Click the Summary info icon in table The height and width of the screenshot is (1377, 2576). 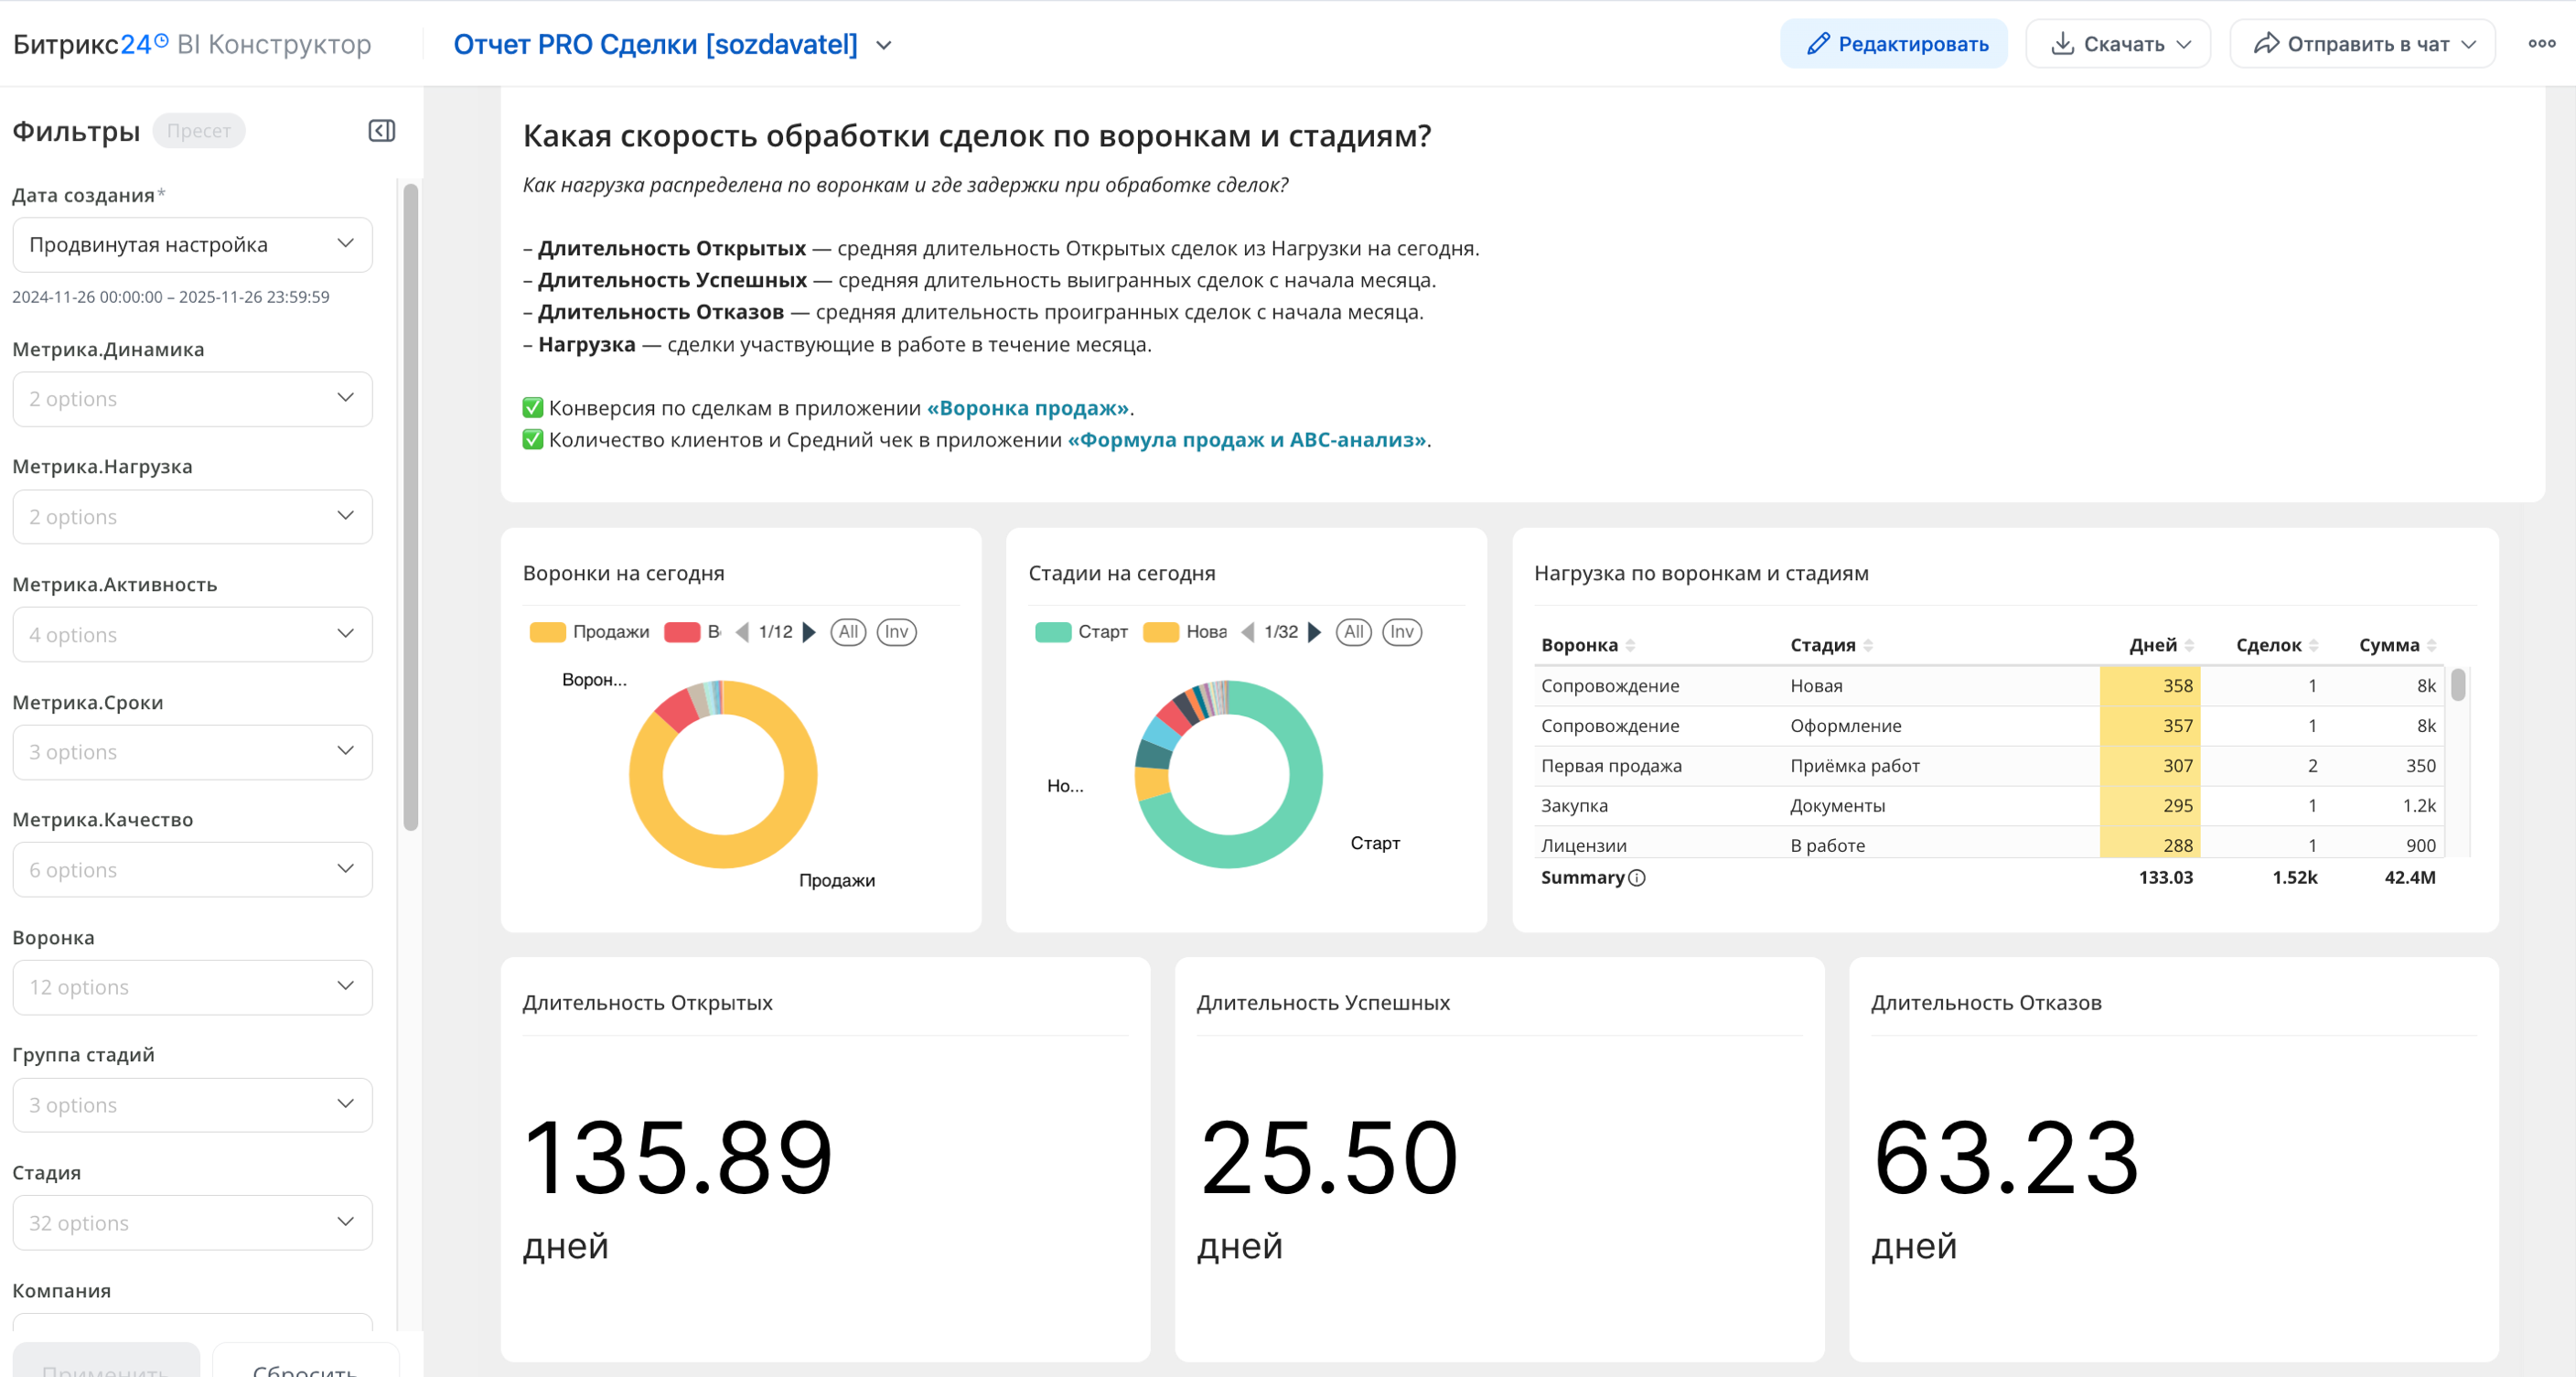[x=1637, y=878]
